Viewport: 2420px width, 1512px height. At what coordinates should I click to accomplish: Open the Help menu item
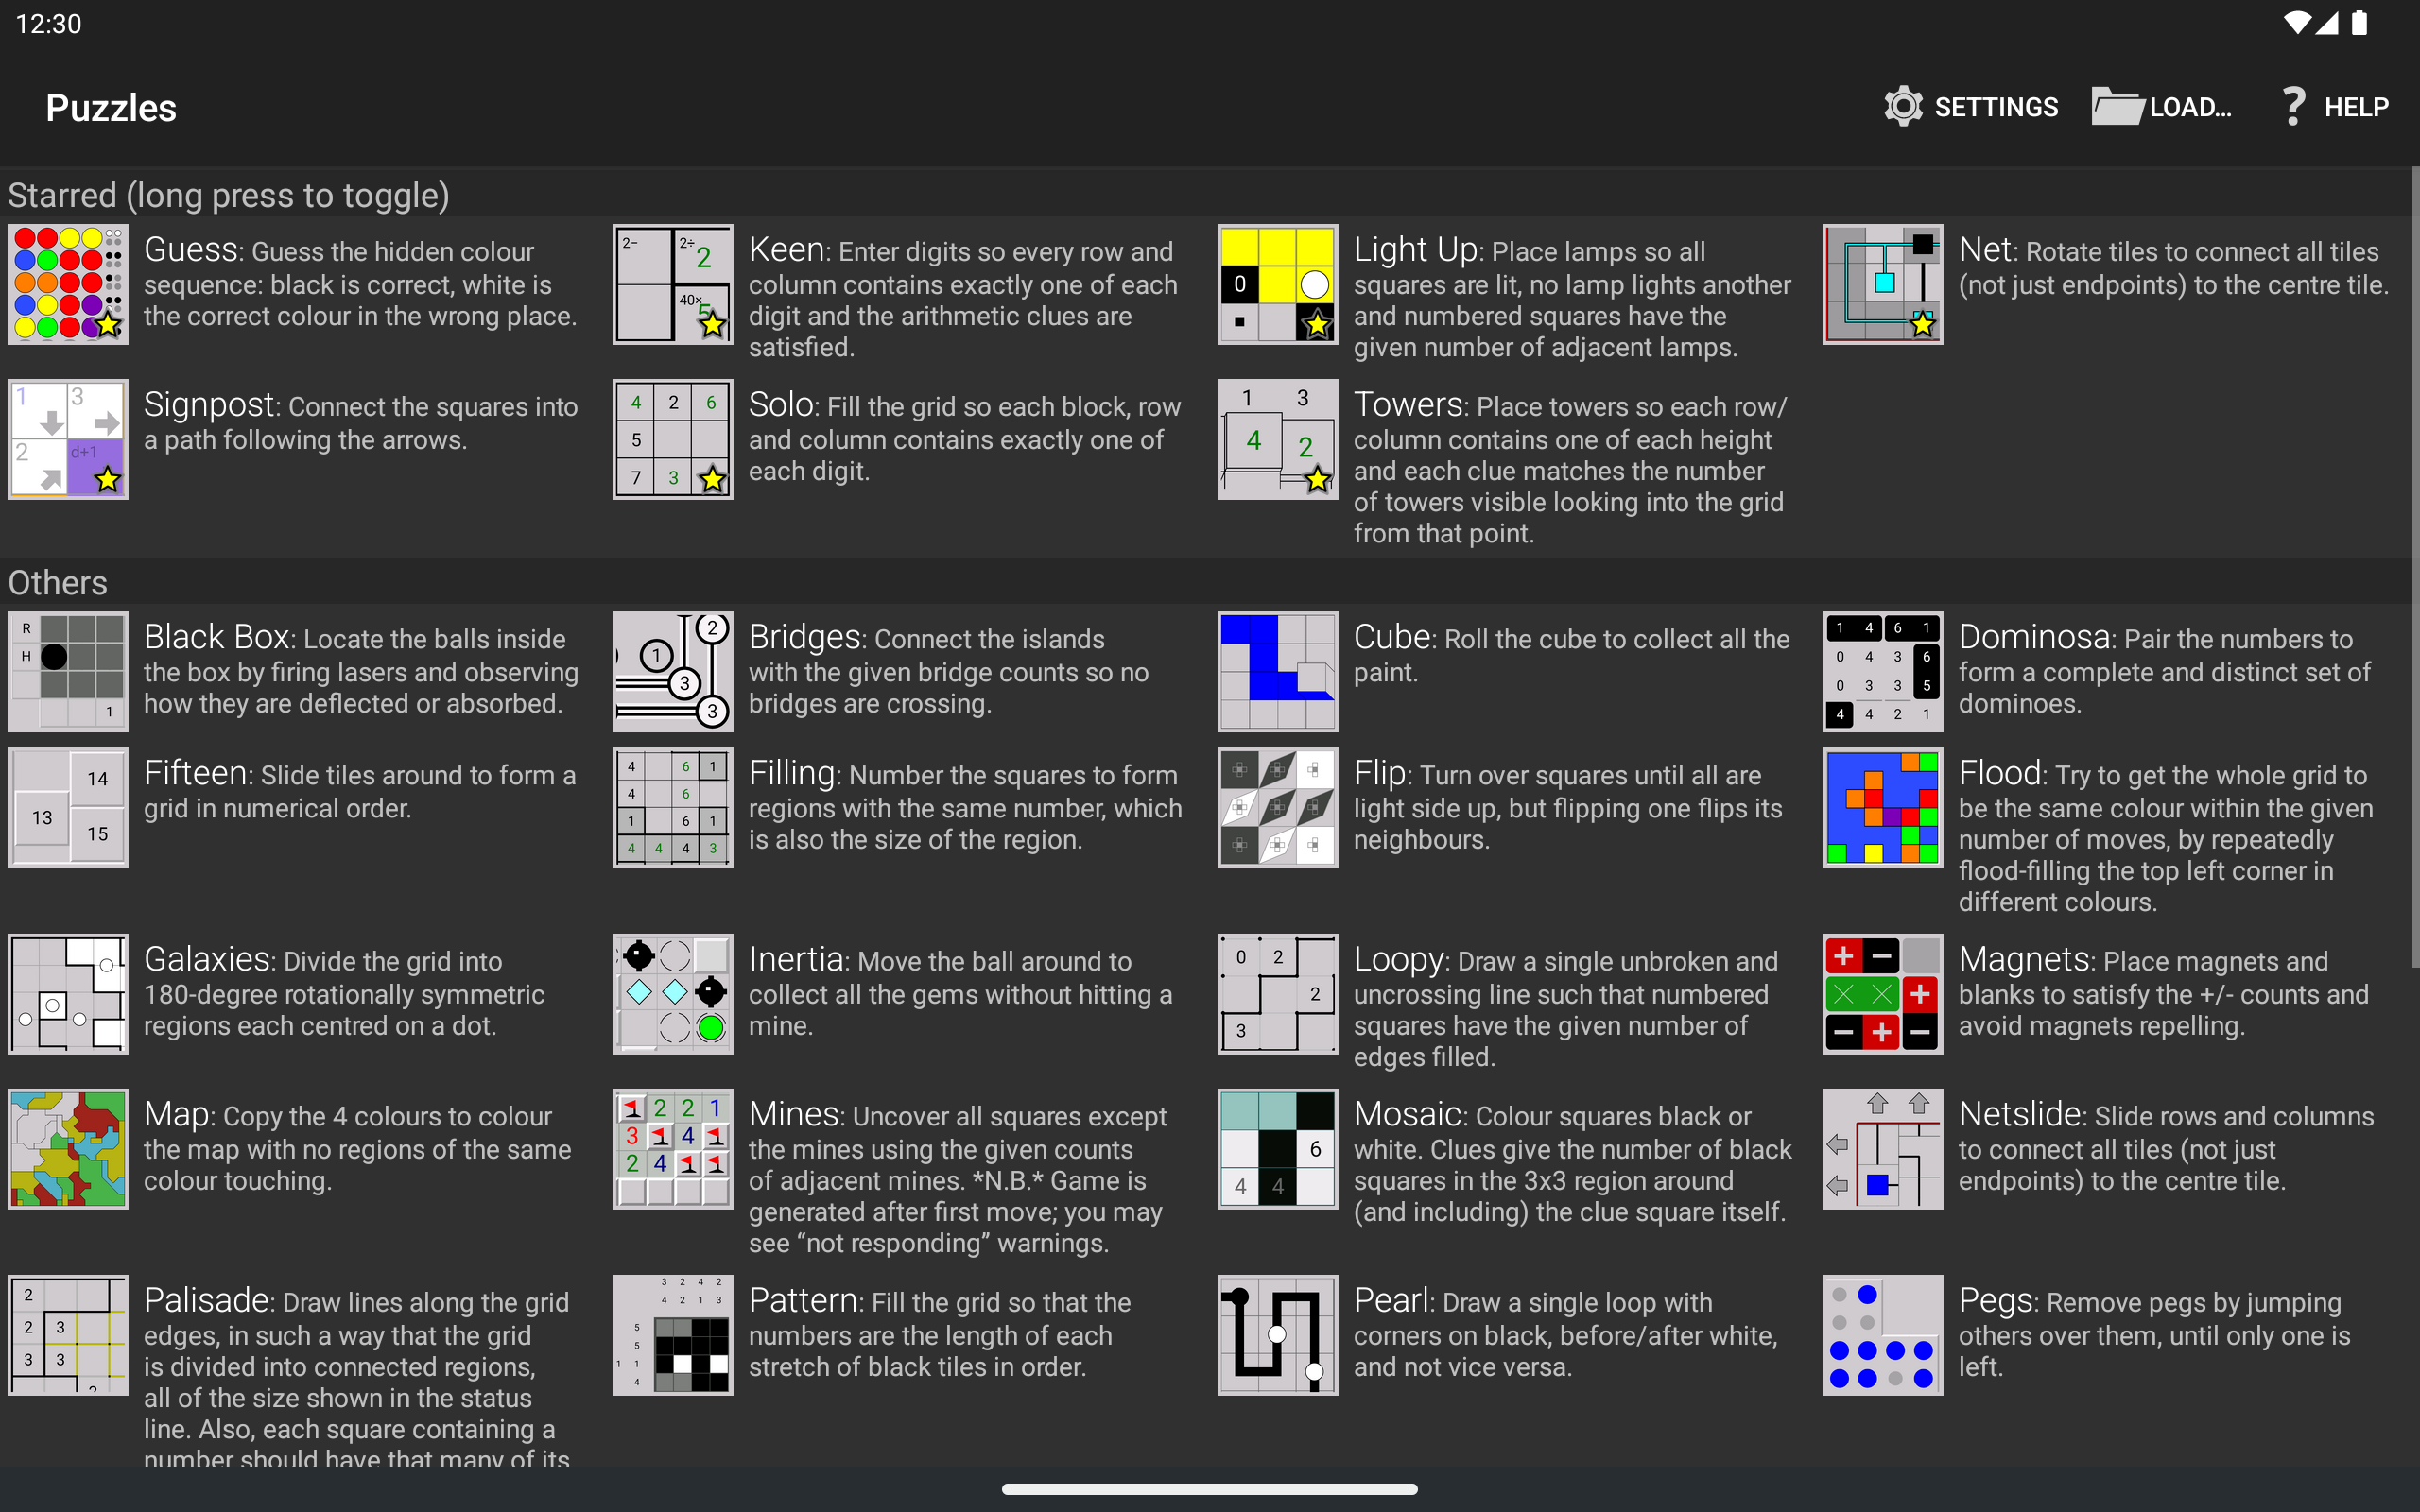(x=2335, y=107)
